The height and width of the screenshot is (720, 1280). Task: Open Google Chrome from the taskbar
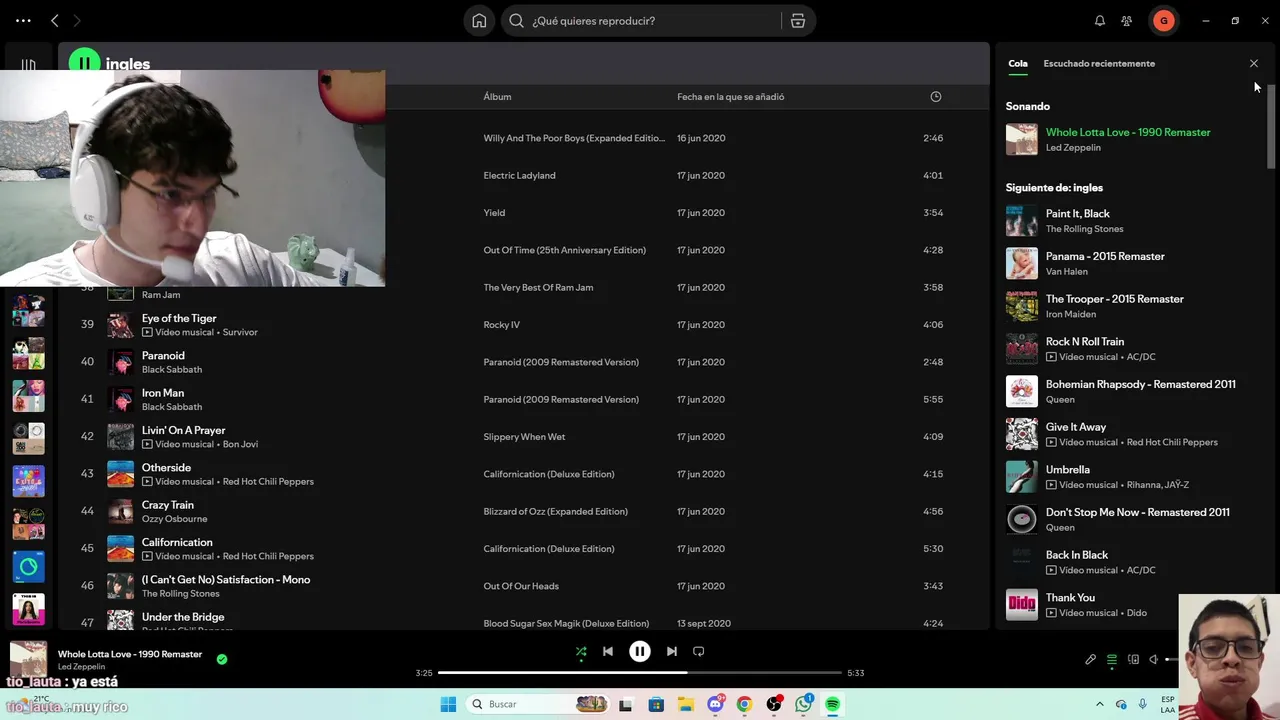(x=744, y=704)
